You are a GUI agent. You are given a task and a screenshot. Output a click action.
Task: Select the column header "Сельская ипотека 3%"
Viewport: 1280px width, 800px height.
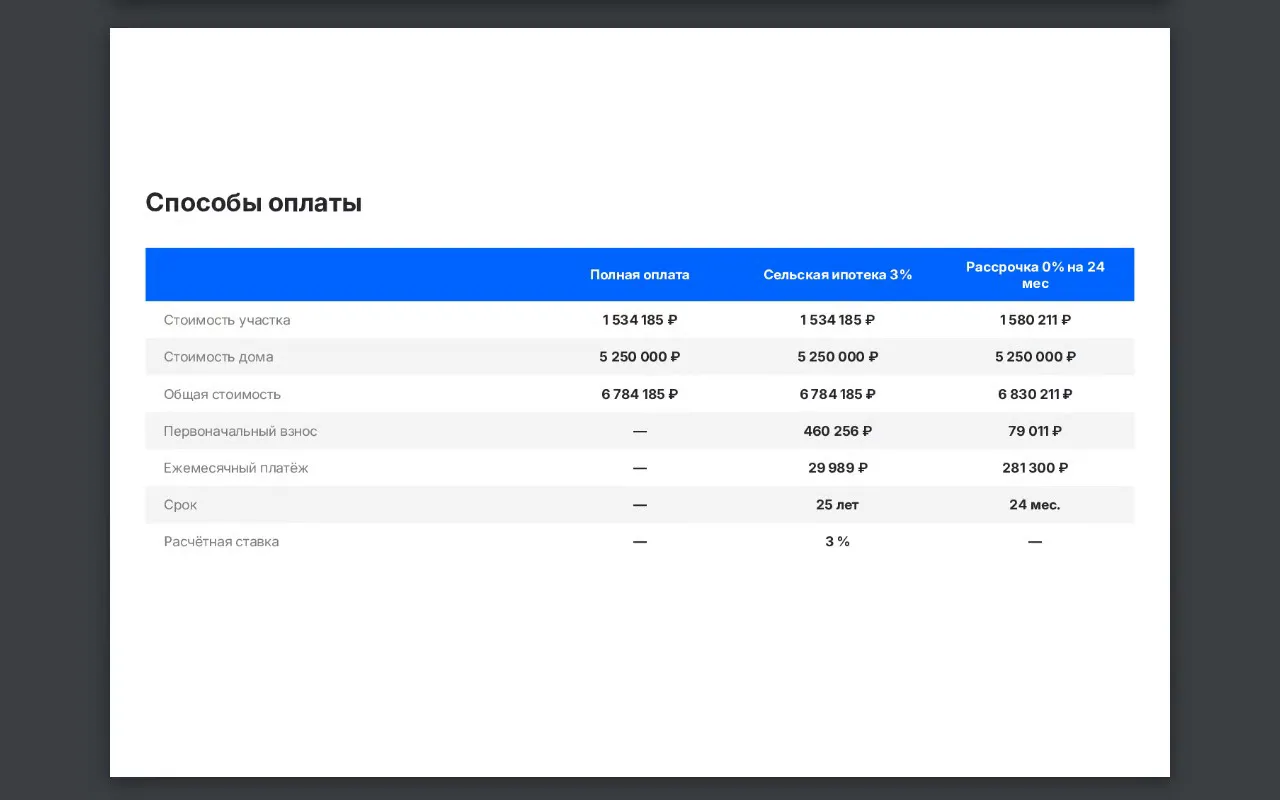pyautogui.click(x=838, y=275)
